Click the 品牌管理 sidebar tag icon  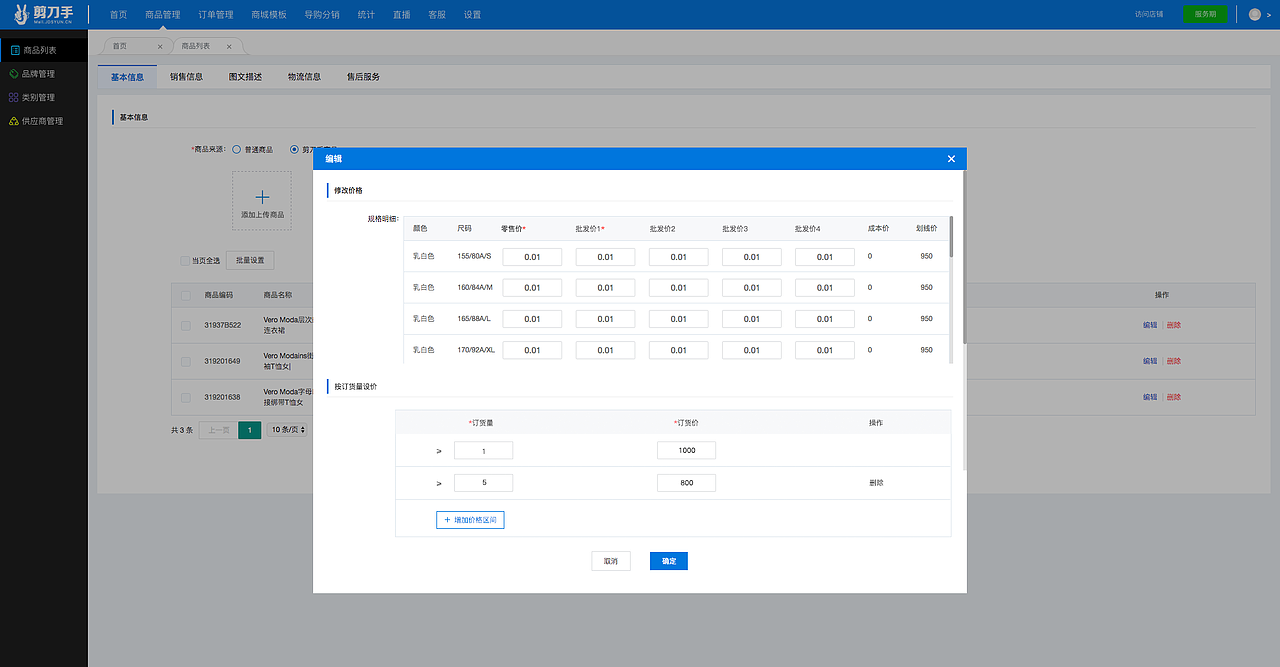tap(13, 74)
